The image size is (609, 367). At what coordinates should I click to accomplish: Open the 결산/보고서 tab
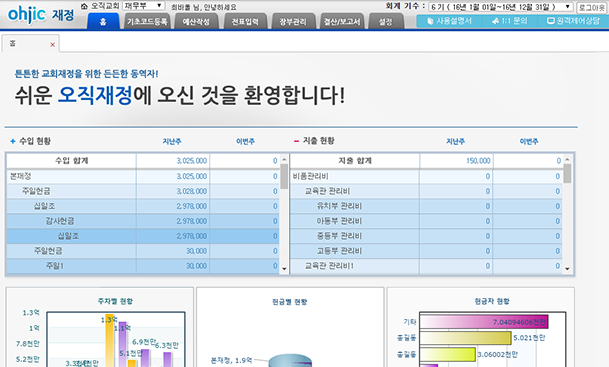coord(342,21)
